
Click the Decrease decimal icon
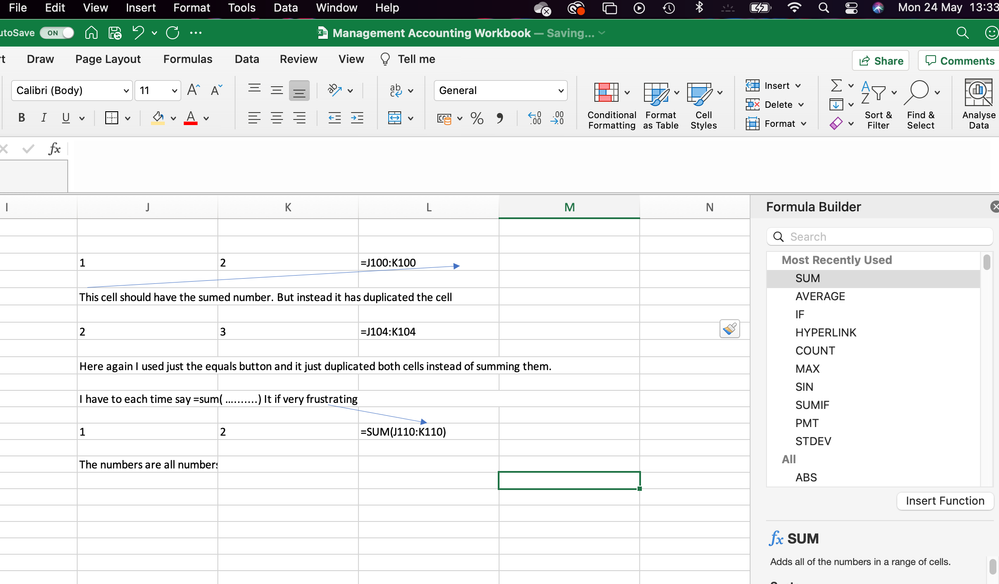[557, 118]
